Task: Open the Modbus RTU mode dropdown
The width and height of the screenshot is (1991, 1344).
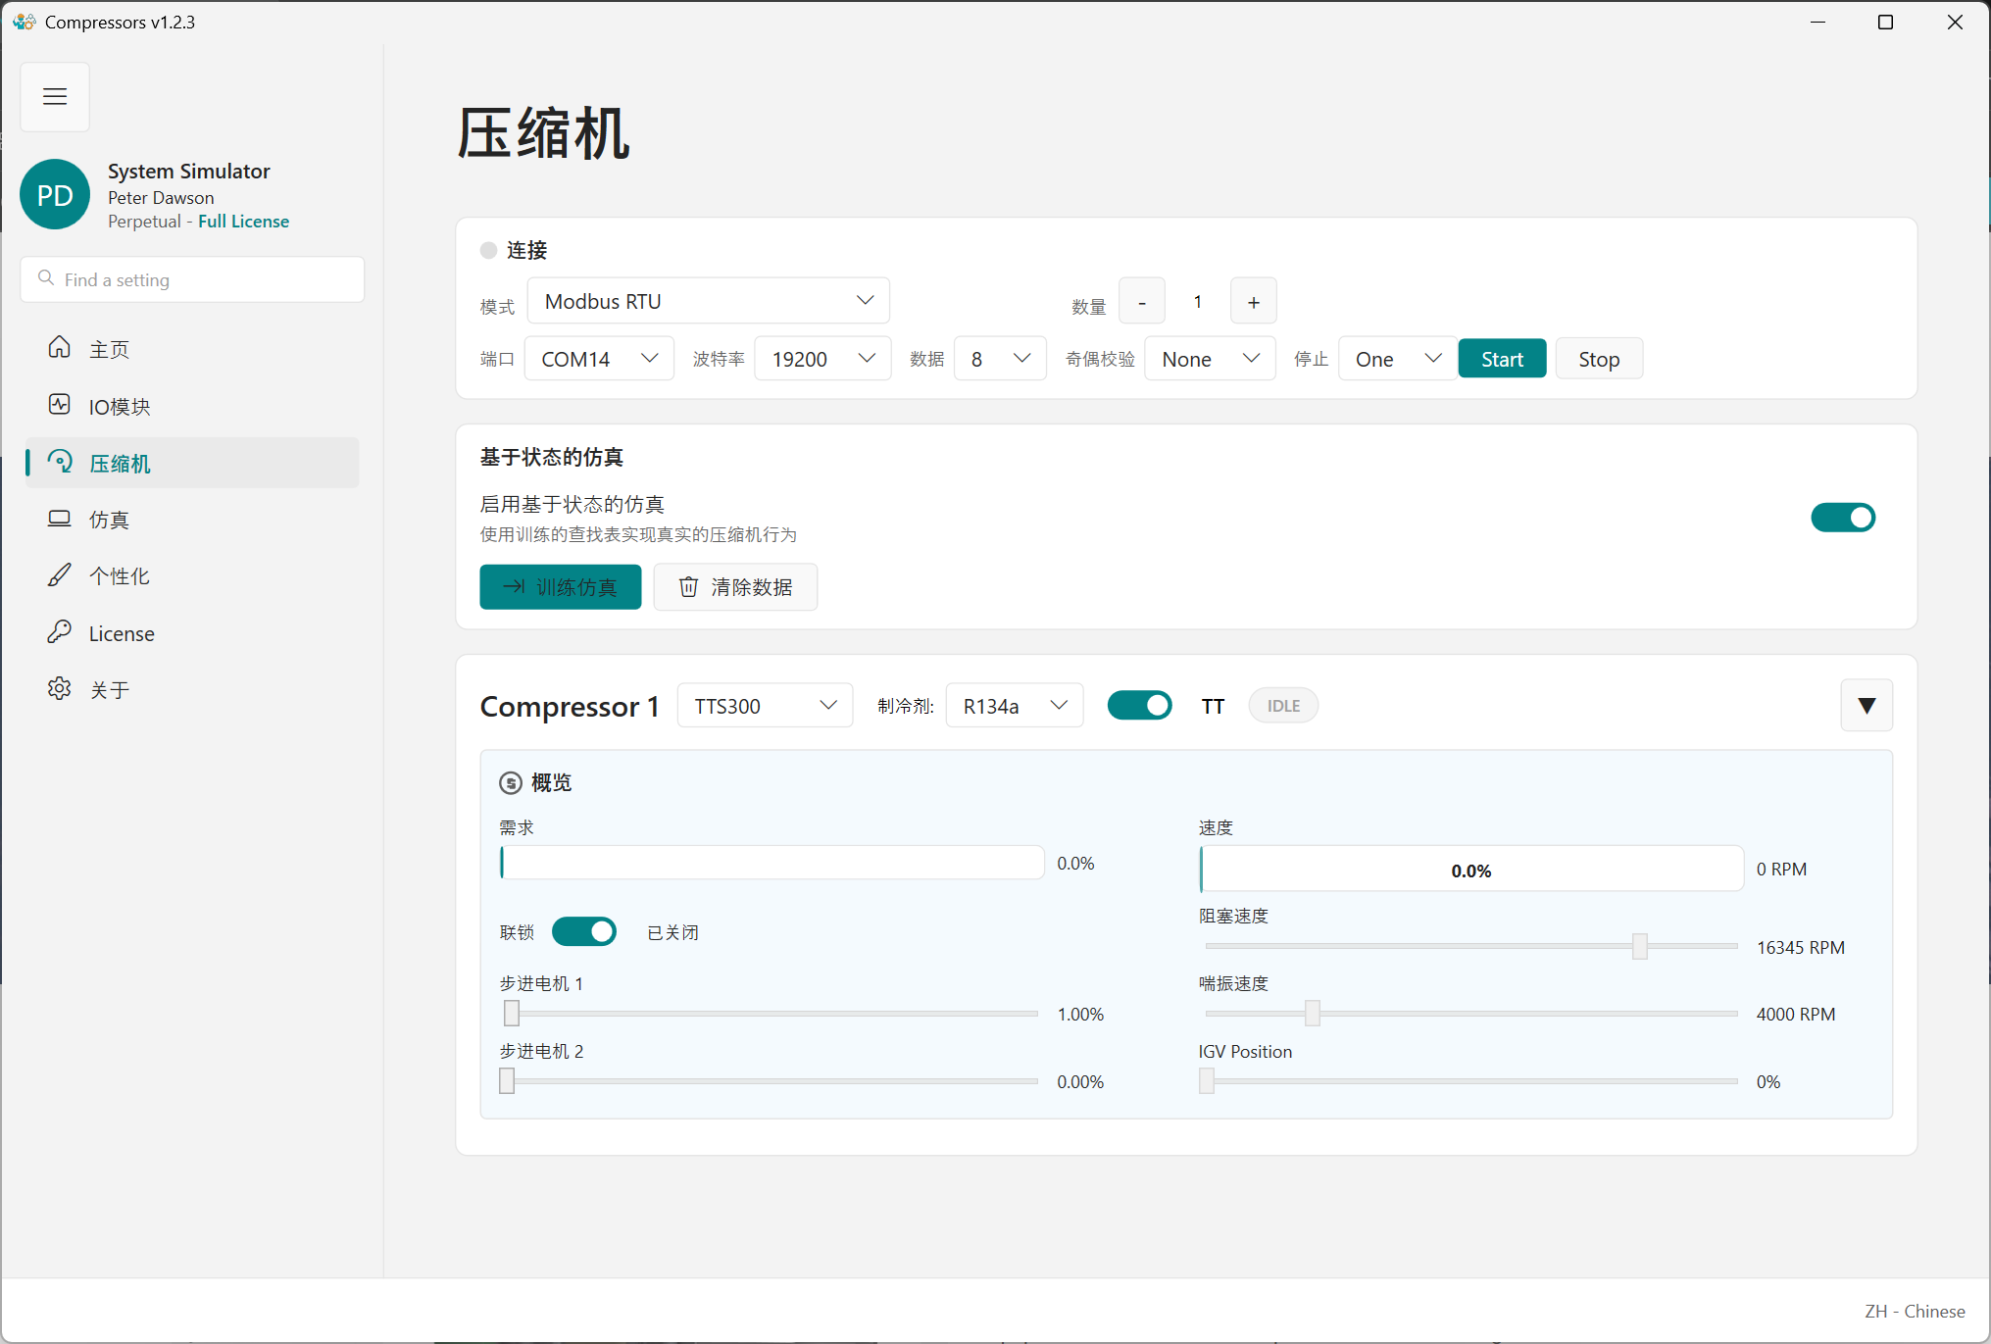Action: pyautogui.click(x=708, y=301)
